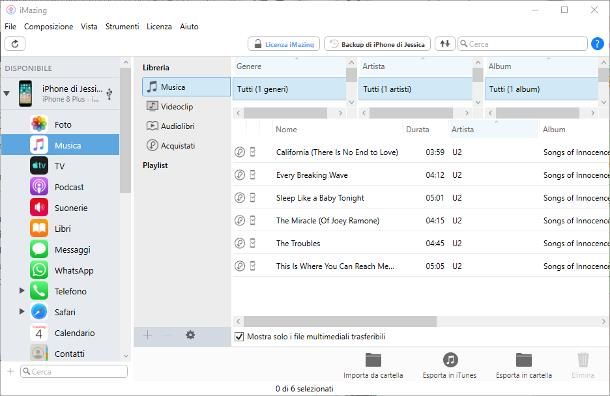The height and width of the screenshot is (396, 610).
Task: Click the bottom-left sidebar Cerca field
Action: [74, 371]
